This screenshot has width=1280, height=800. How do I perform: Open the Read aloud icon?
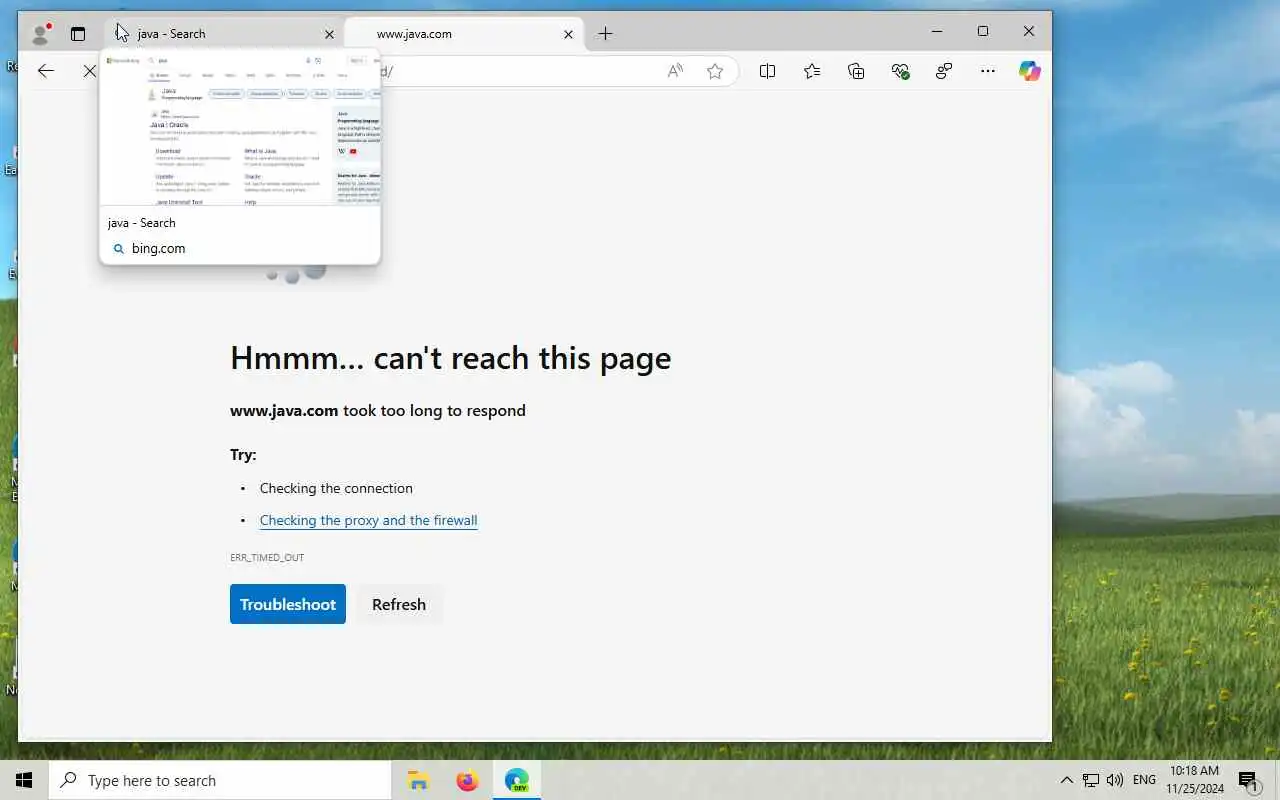tap(675, 71)
